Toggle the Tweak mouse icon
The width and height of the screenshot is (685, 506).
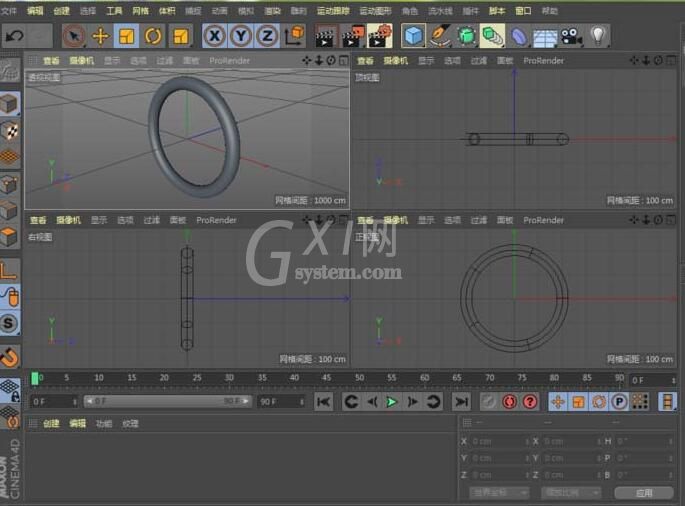tap(10, 297)
